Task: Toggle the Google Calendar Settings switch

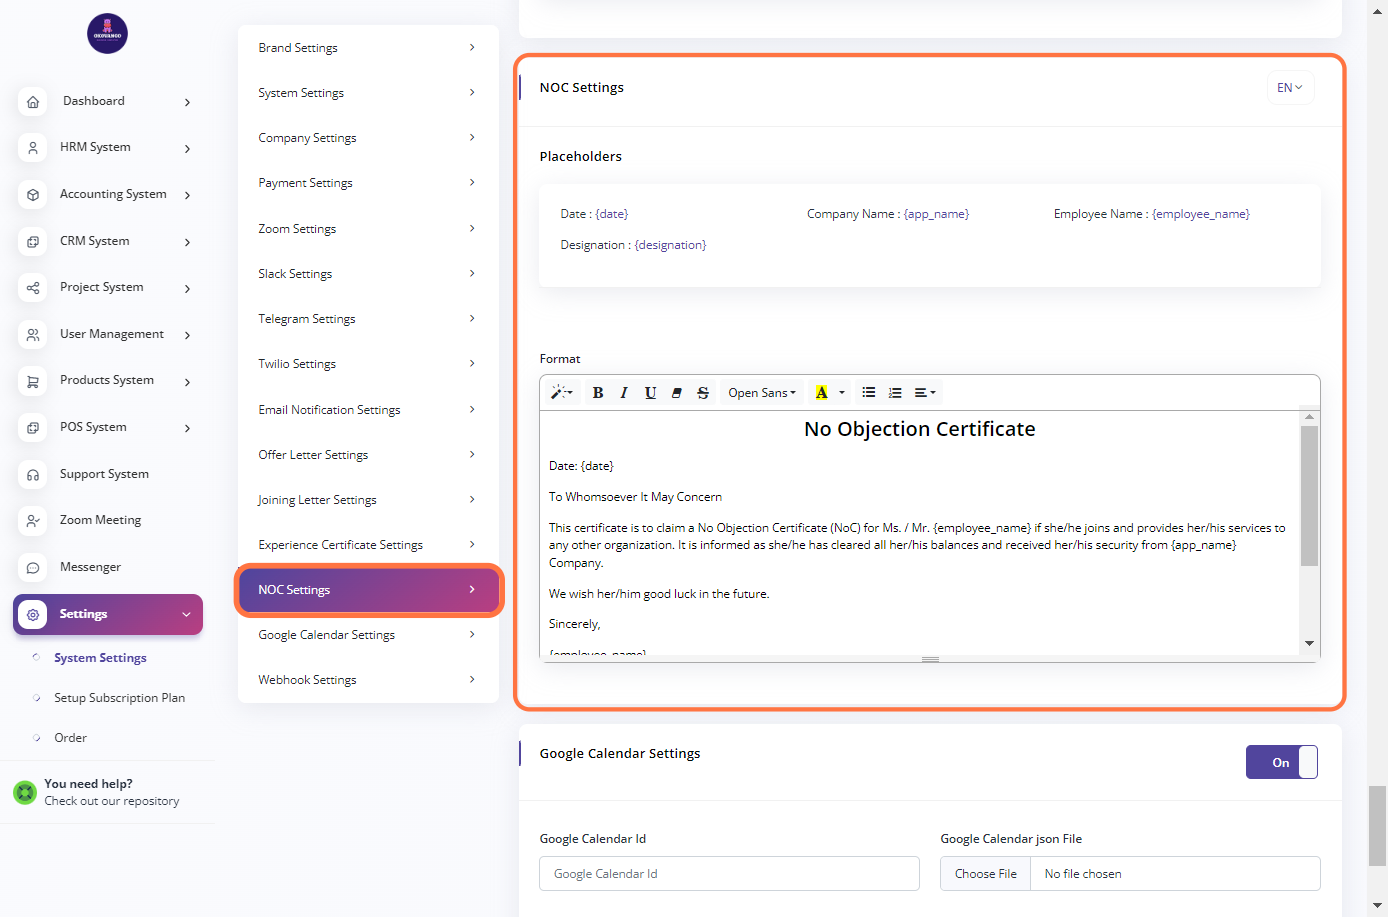Action: [x=1281, y=762]
